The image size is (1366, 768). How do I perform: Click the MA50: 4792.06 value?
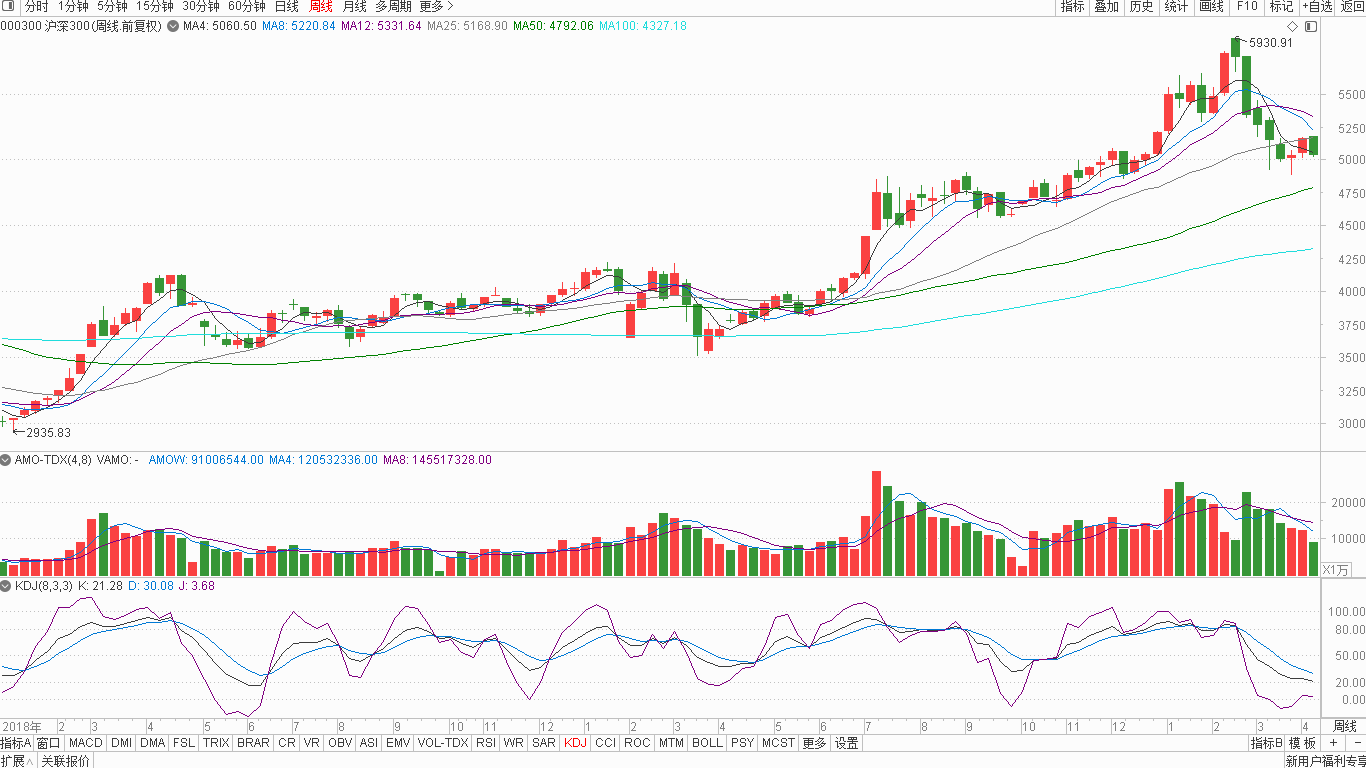[553, 26]
